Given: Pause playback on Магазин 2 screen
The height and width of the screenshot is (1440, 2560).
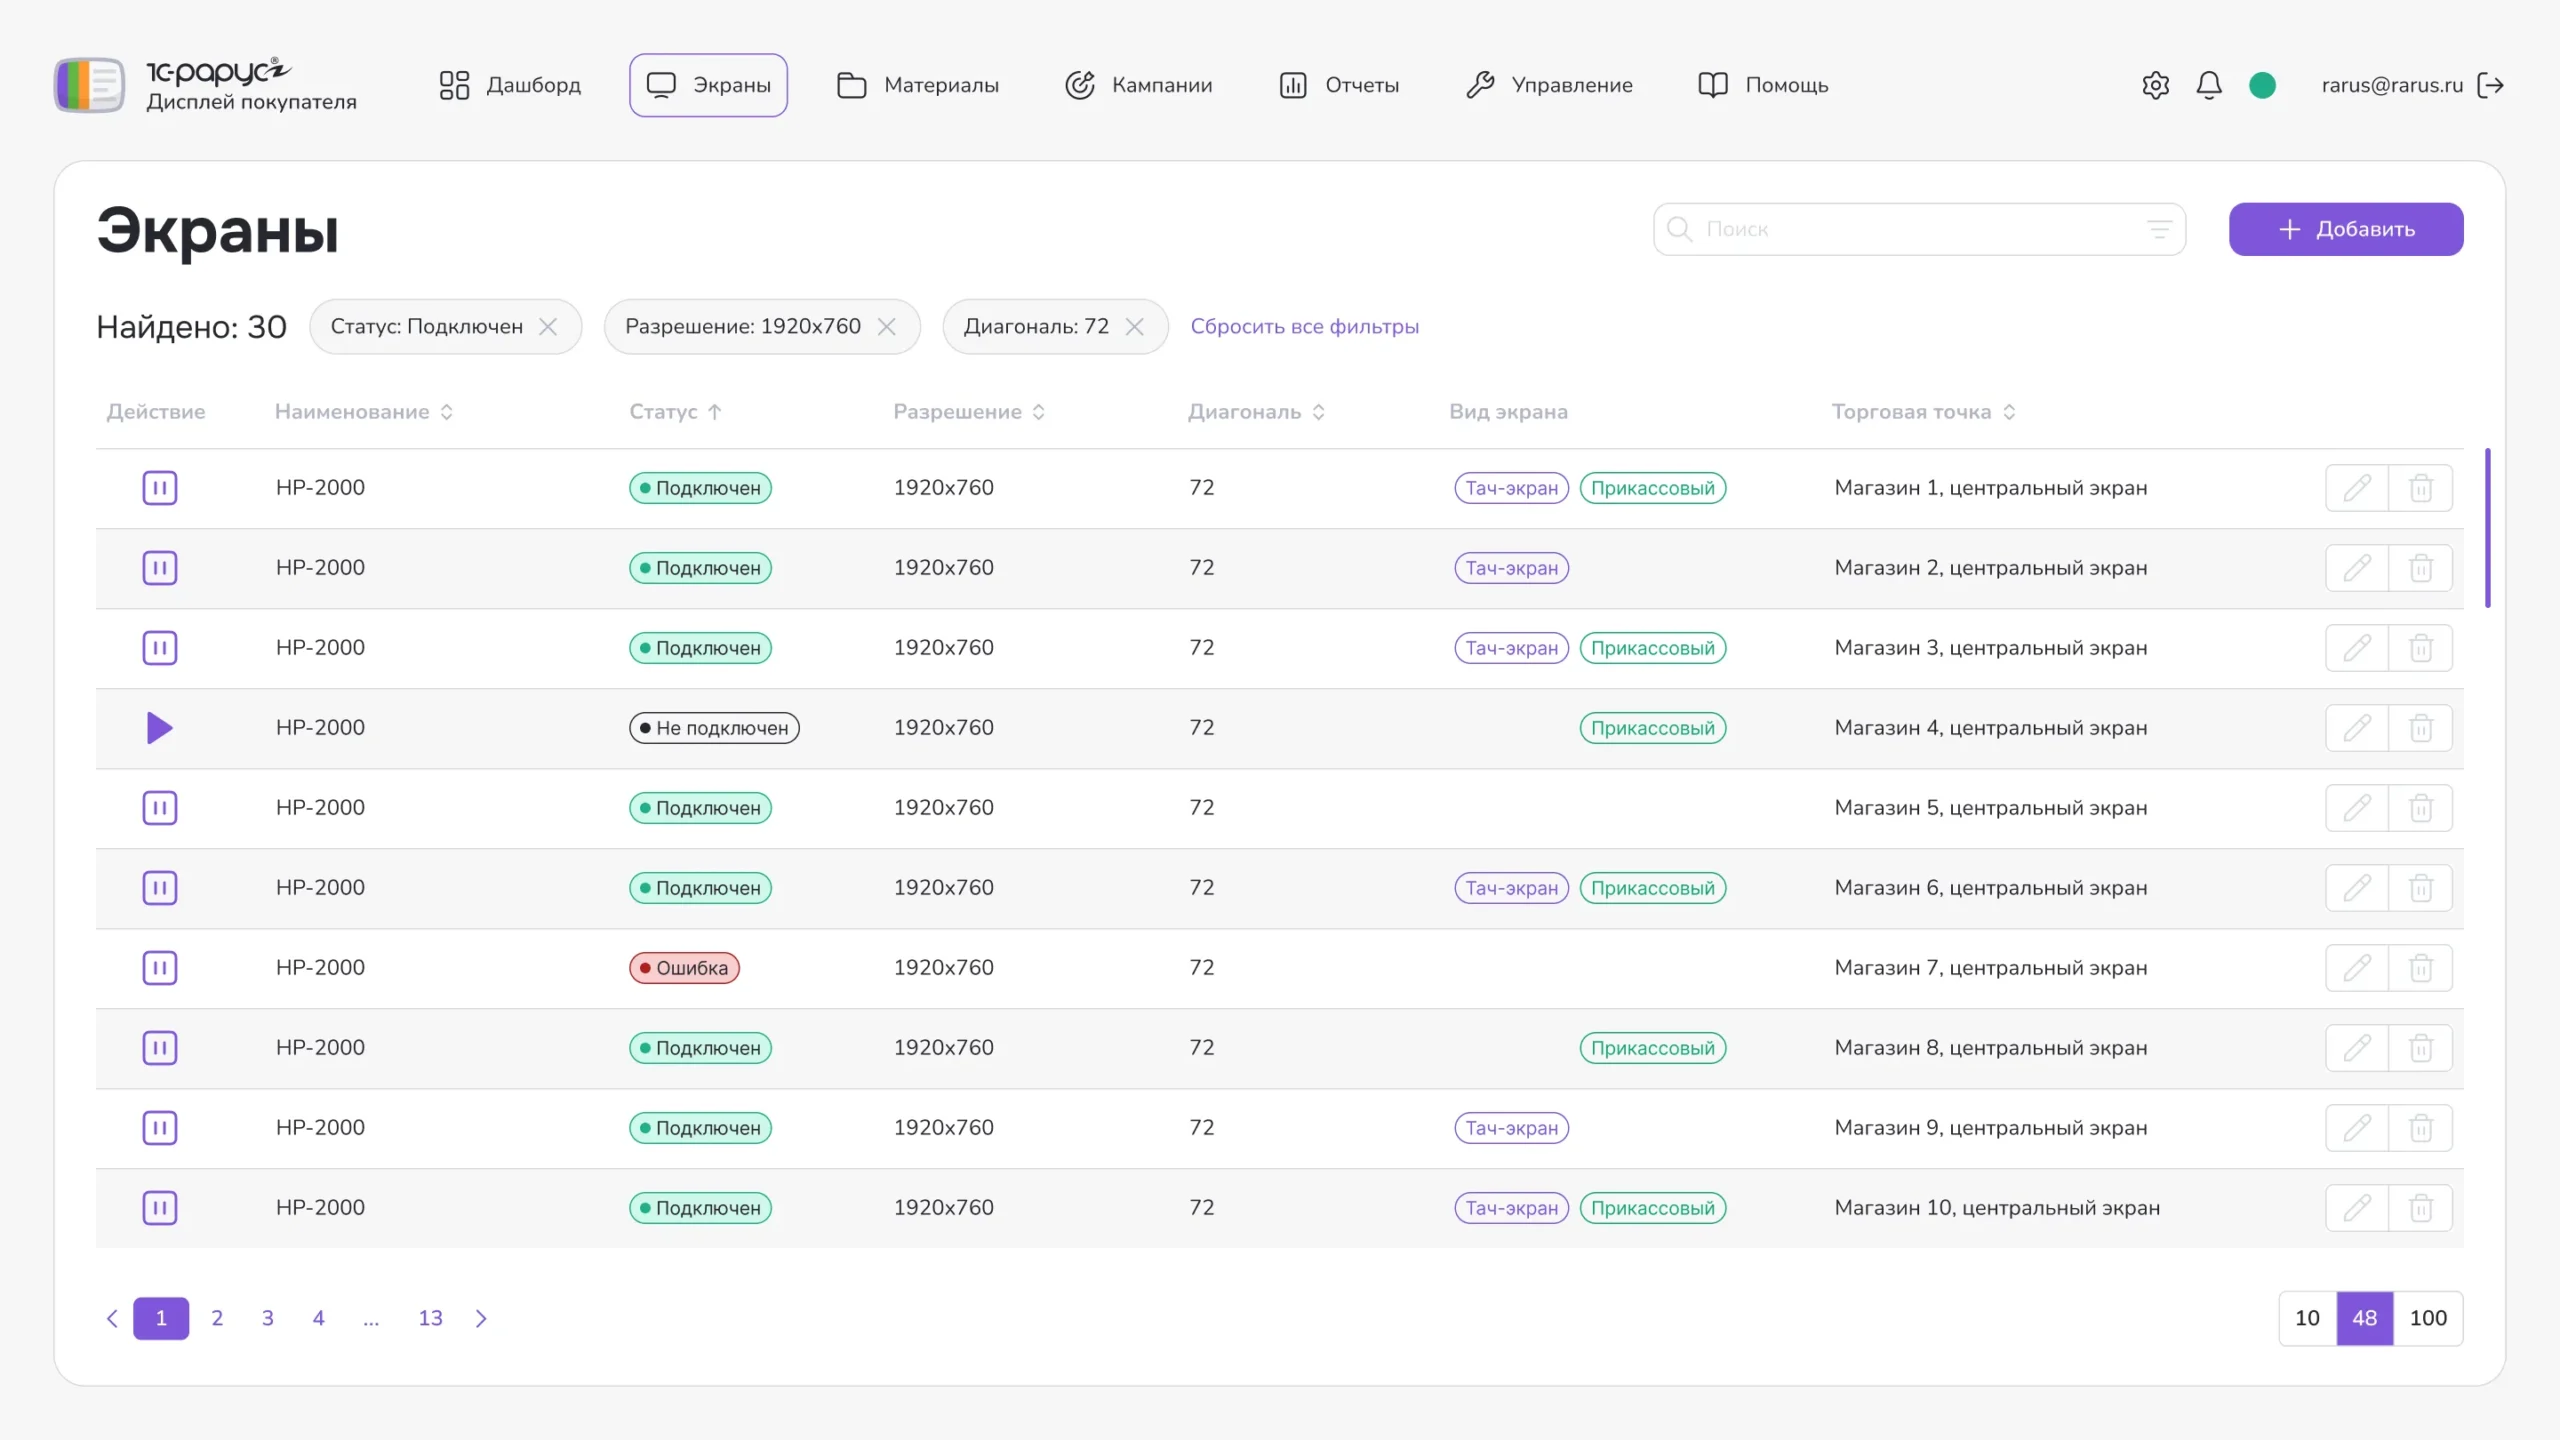Looking at the screenshot, I should click(160, 568).
